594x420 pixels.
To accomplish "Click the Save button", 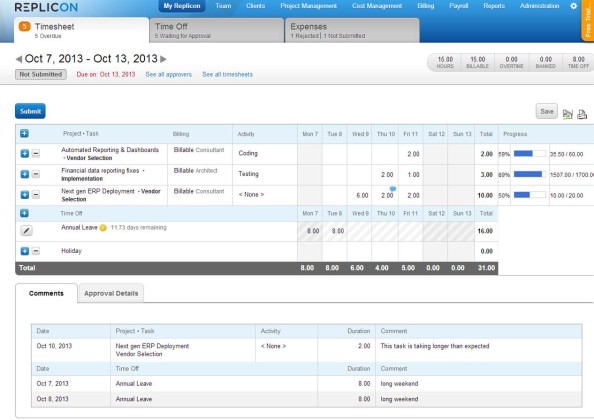I will click(x=547, y=111).
